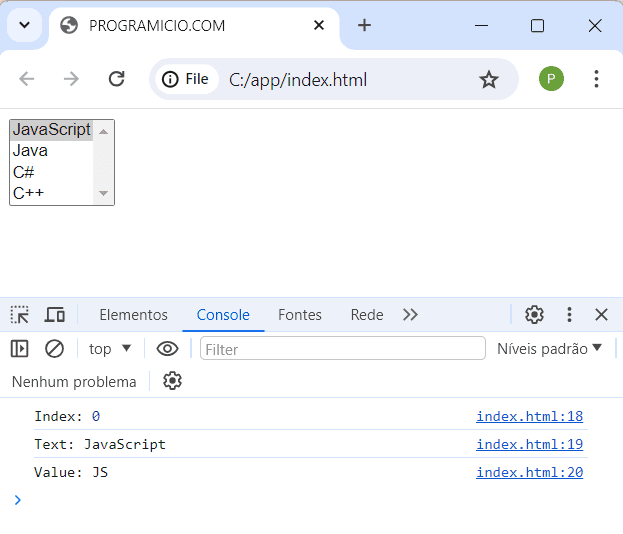Open console settings gear beside Nenhum problema
This screenshot has width=623, height=534.
point(172,381)
